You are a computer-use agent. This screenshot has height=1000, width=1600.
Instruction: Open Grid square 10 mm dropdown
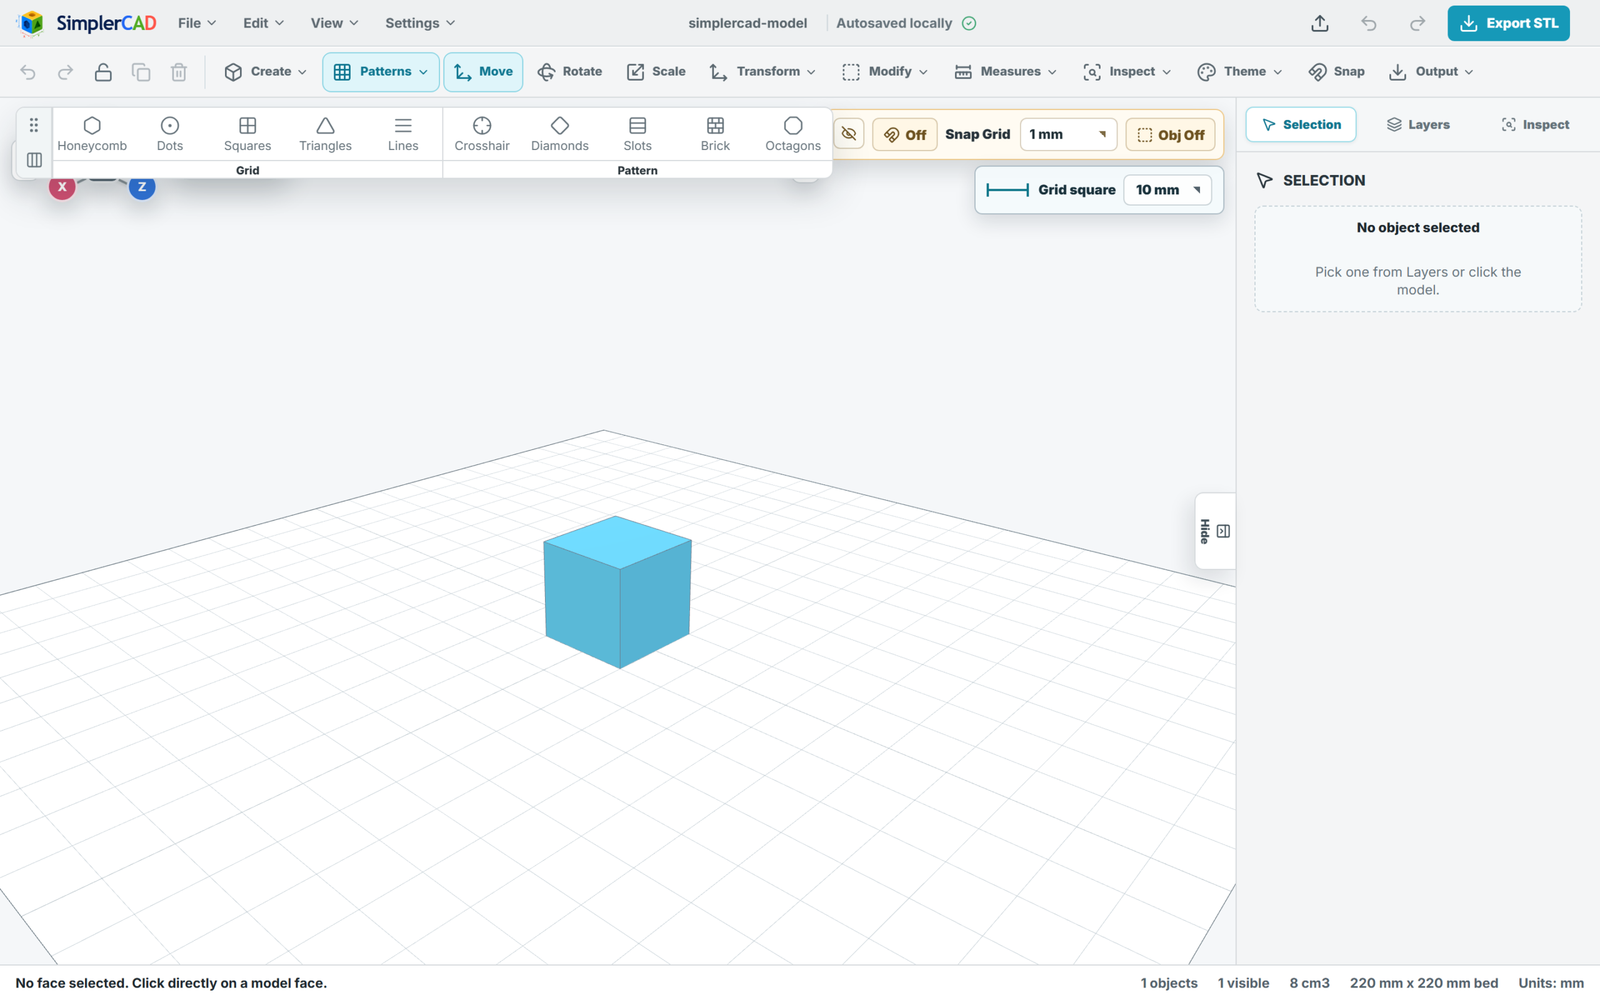pos(1168,190)
